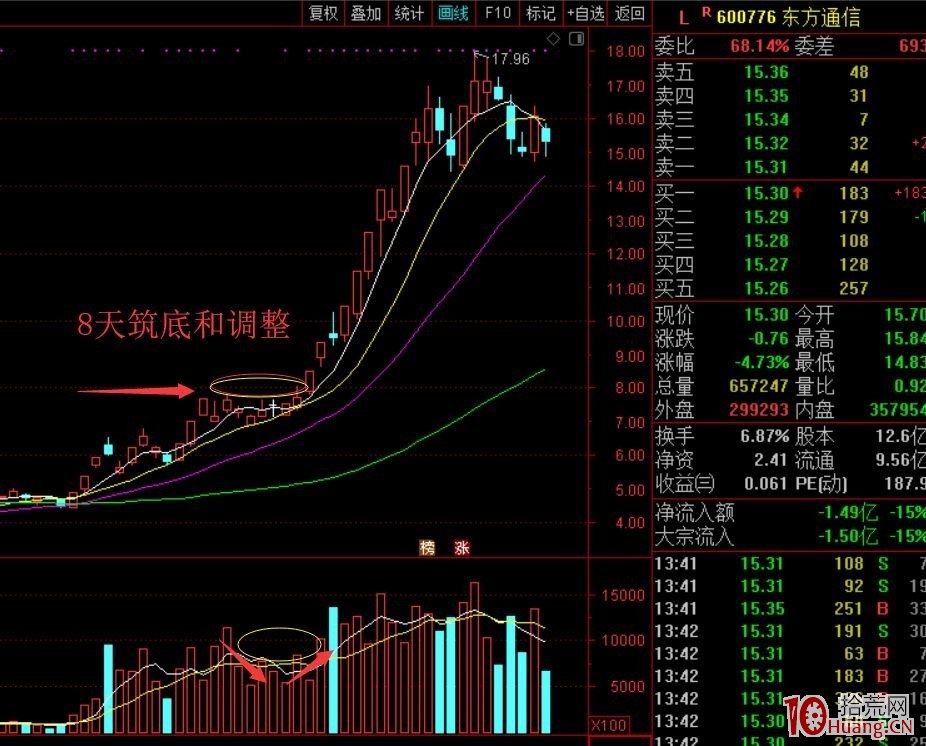Click the 18.00 price axis label

625,51
